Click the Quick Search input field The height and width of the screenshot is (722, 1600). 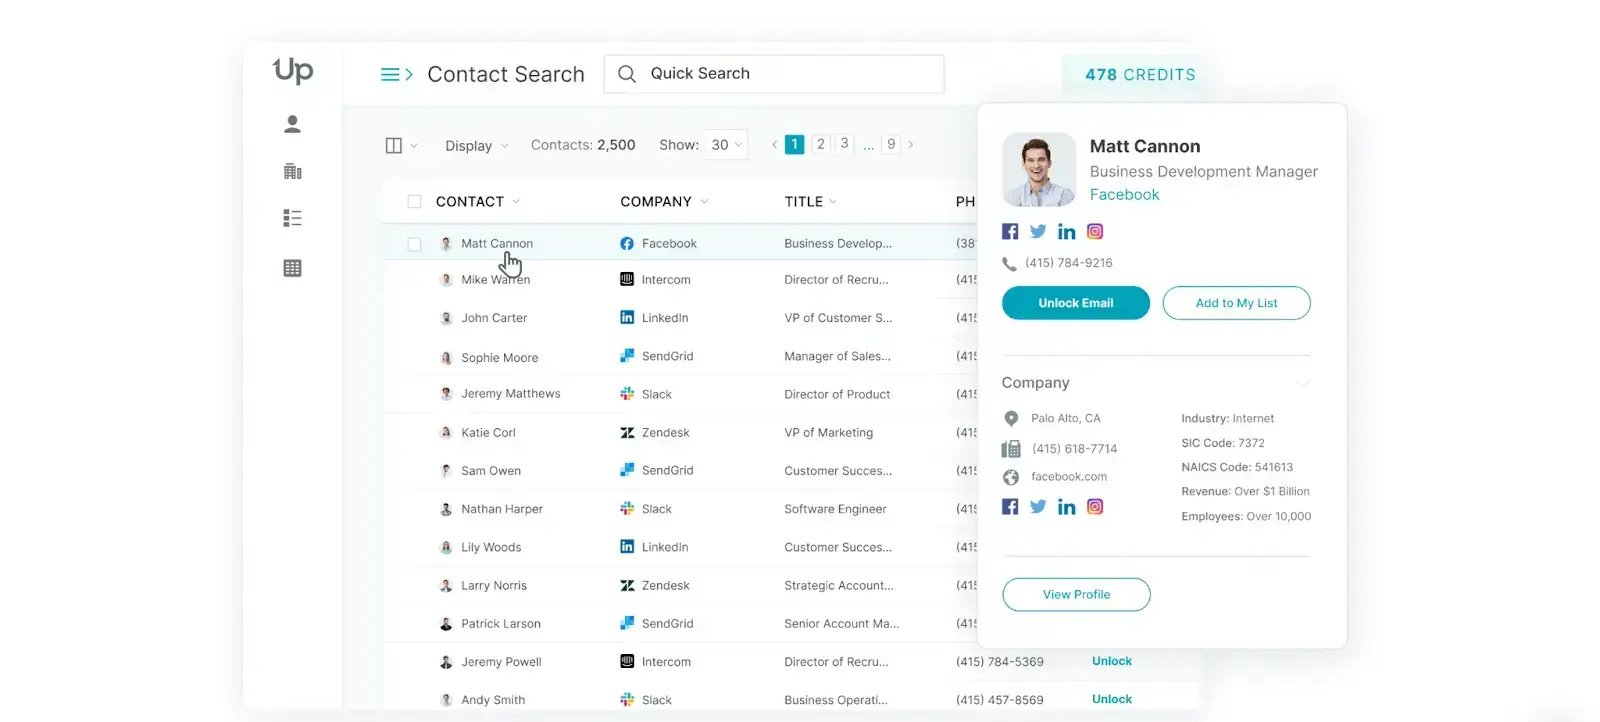coord(790,74)
